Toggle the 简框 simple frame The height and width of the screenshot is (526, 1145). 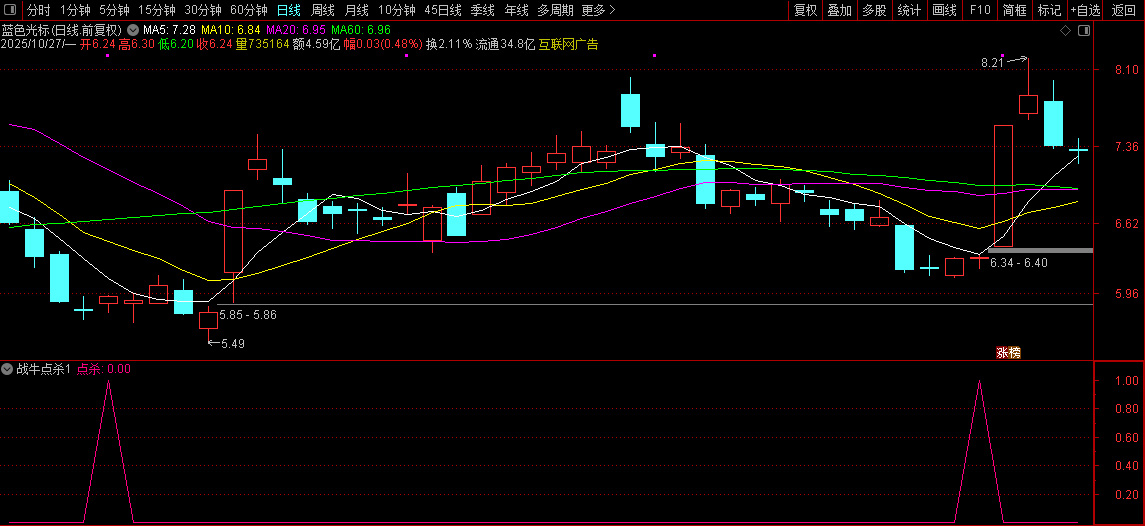pos(1015,10)
